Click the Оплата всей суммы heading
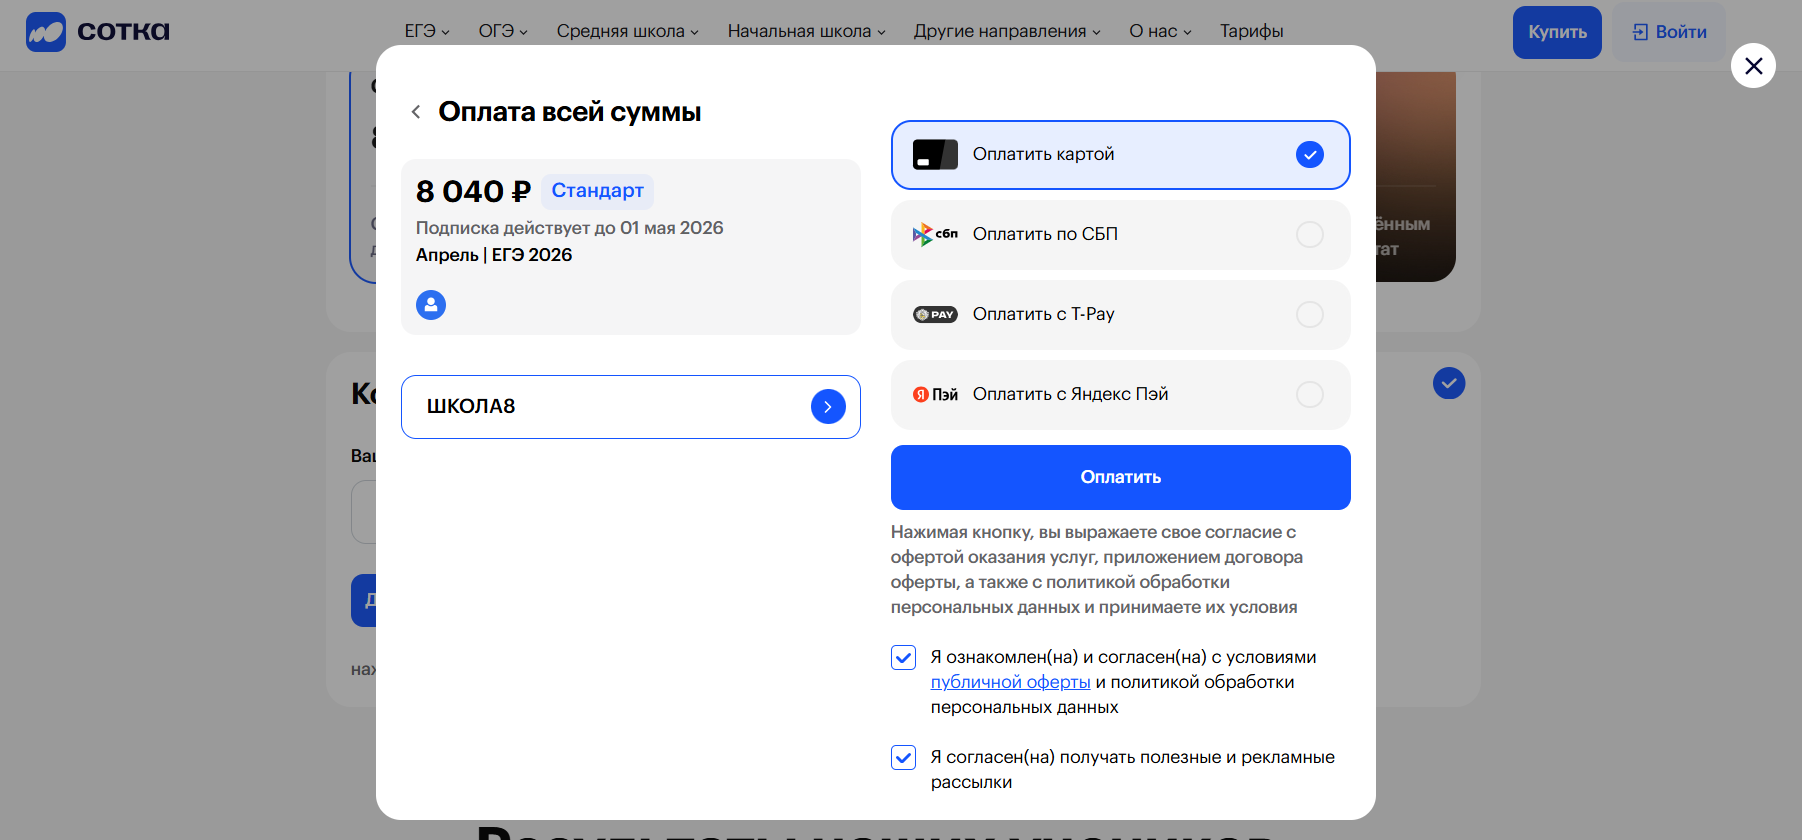1802x840 pixels. [570, 112]
